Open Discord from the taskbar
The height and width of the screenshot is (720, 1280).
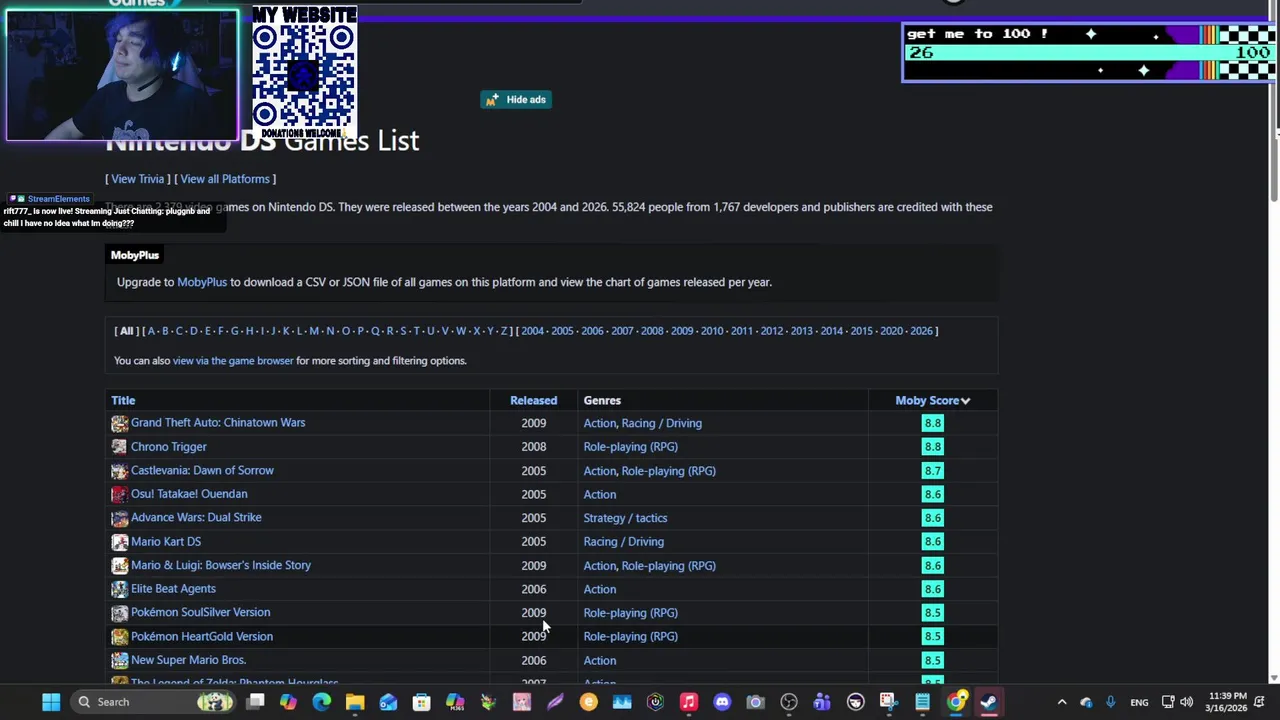coord(722,702)
